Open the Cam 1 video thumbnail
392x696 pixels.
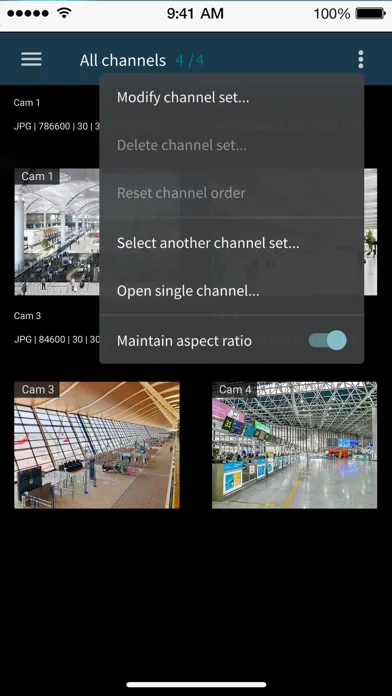tap(57, 232)
